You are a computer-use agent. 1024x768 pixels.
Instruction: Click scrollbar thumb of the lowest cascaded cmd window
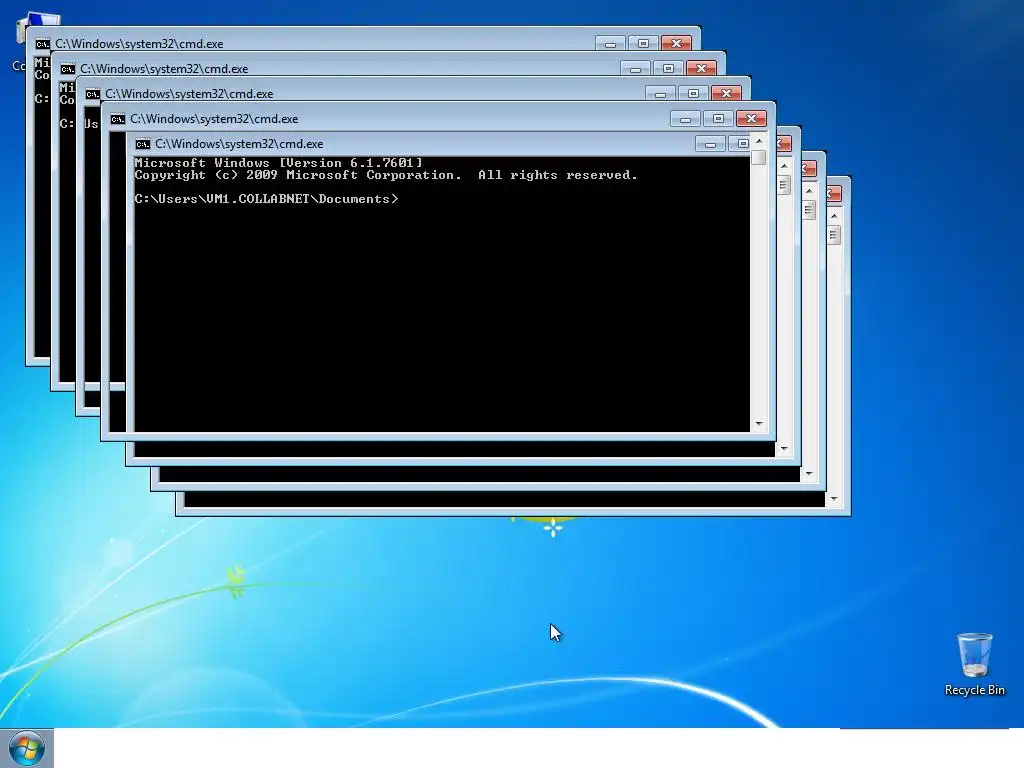[834, 234]
